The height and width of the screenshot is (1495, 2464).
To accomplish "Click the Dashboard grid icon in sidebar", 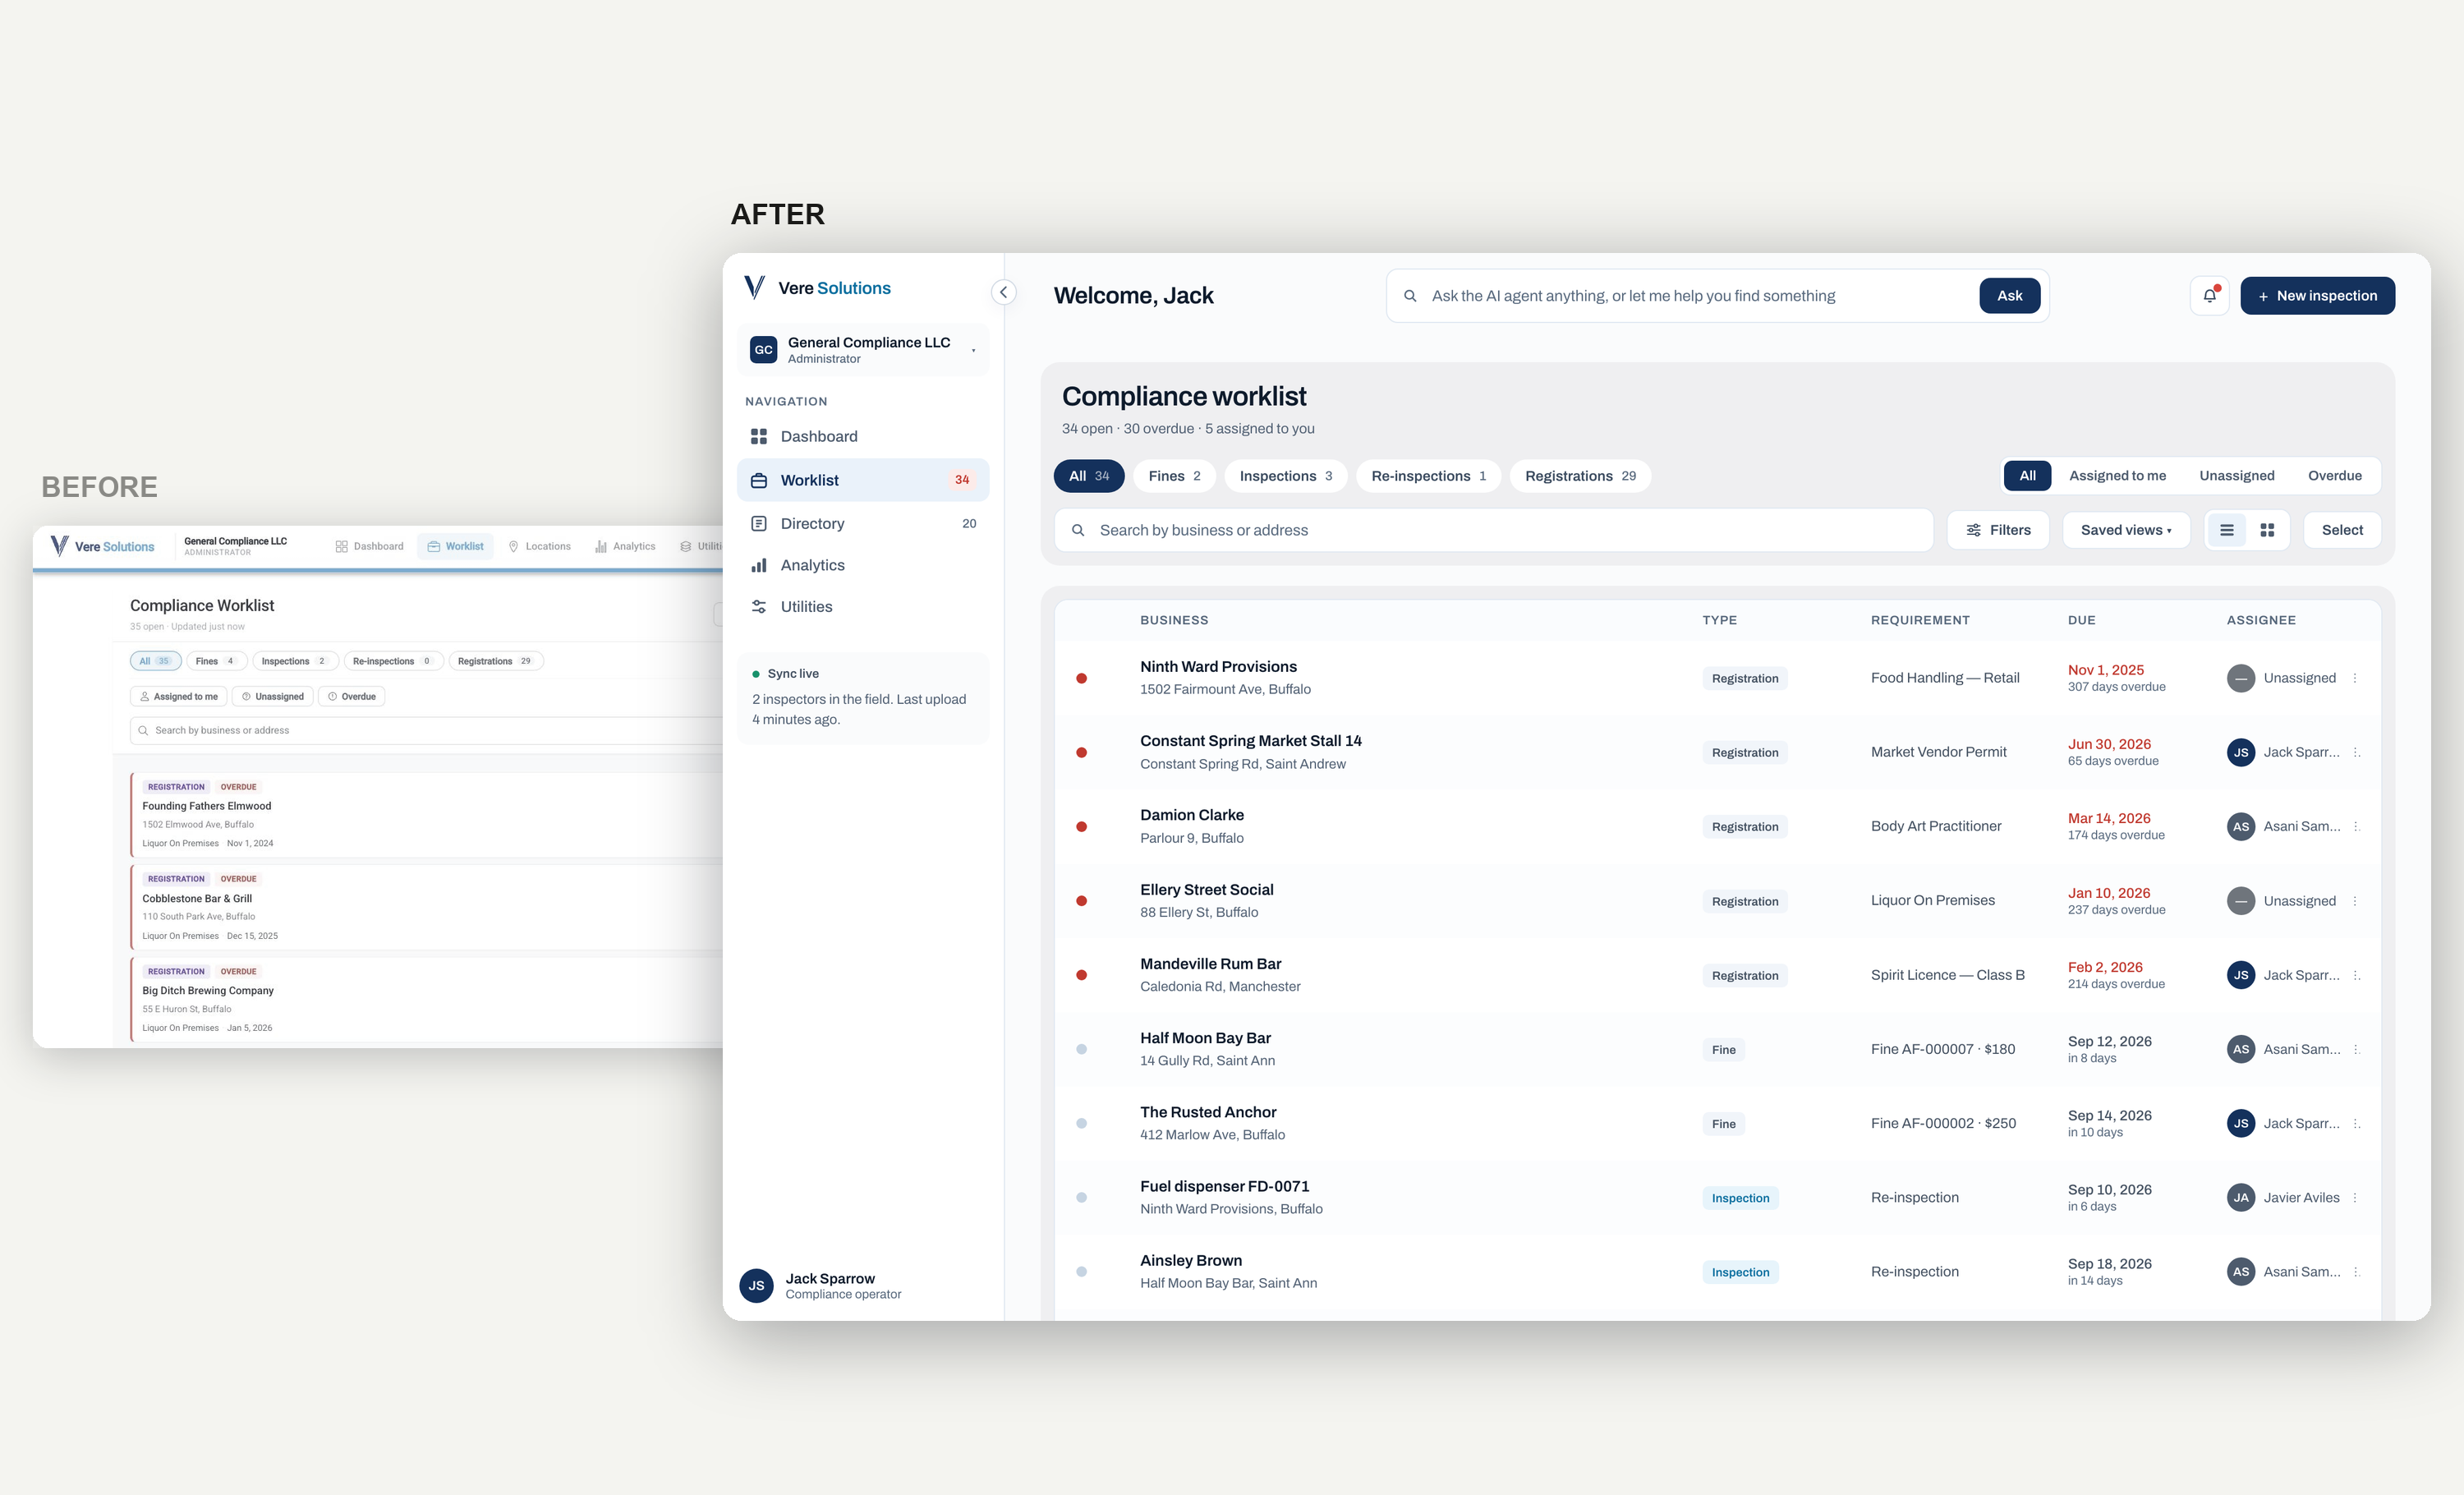I will [x=759, y=437].
